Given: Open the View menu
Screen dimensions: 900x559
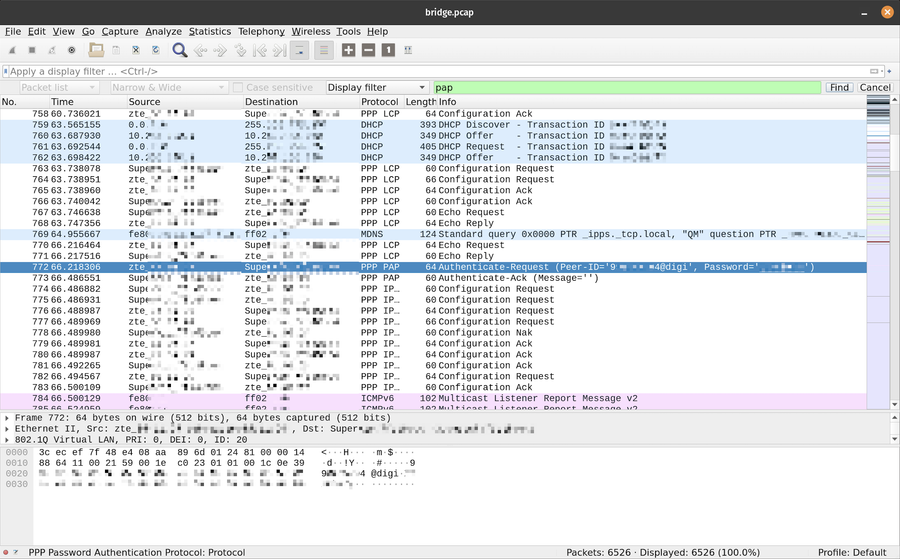Looking at the screenshot, I should pyautogui.click(x=64, y=32).
